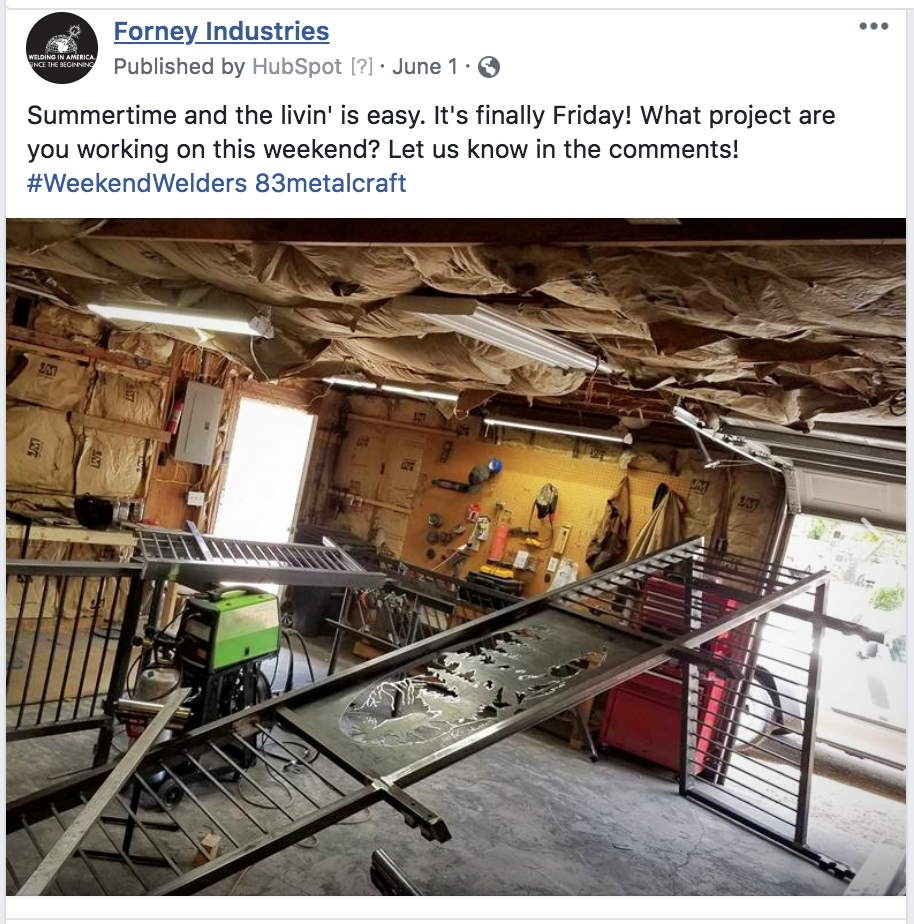Open the workshop photo in viewer

[456, 557]
